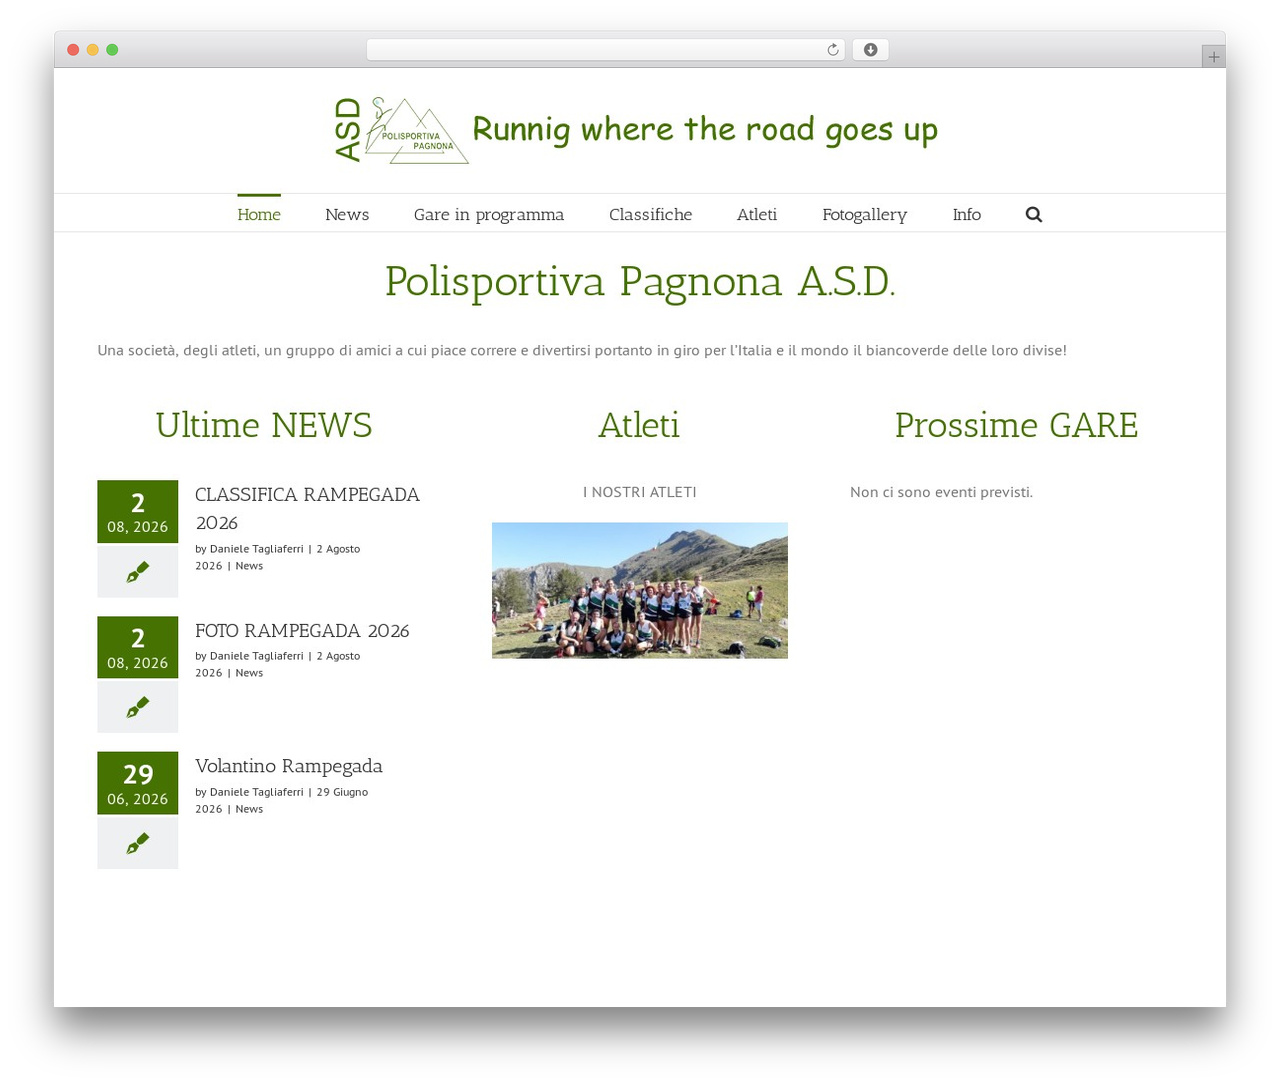Open a new tab with the plus button
This screenshot has height=1084, width=1280.
pos(1213,57)
